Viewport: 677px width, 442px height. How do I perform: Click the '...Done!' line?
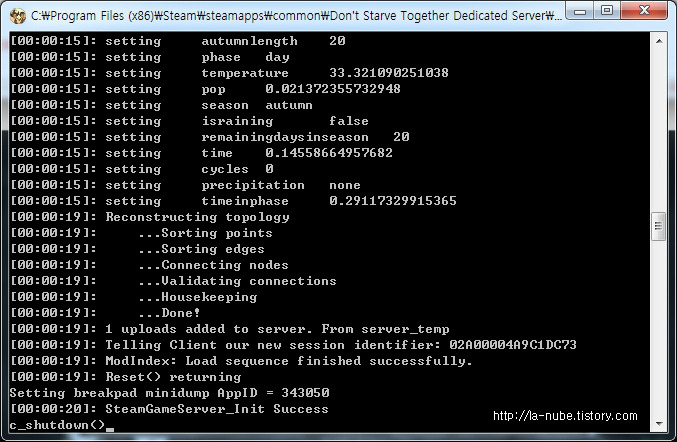tap(105, 313)
